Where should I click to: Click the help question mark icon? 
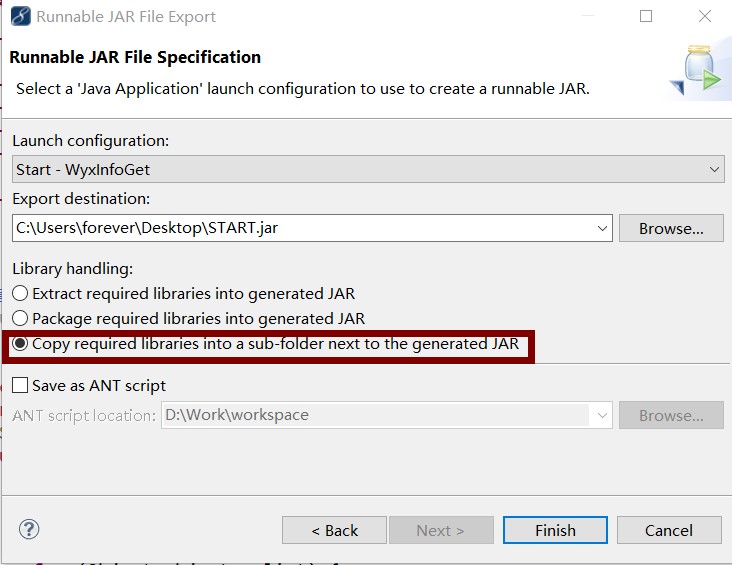tap(29, 530)
